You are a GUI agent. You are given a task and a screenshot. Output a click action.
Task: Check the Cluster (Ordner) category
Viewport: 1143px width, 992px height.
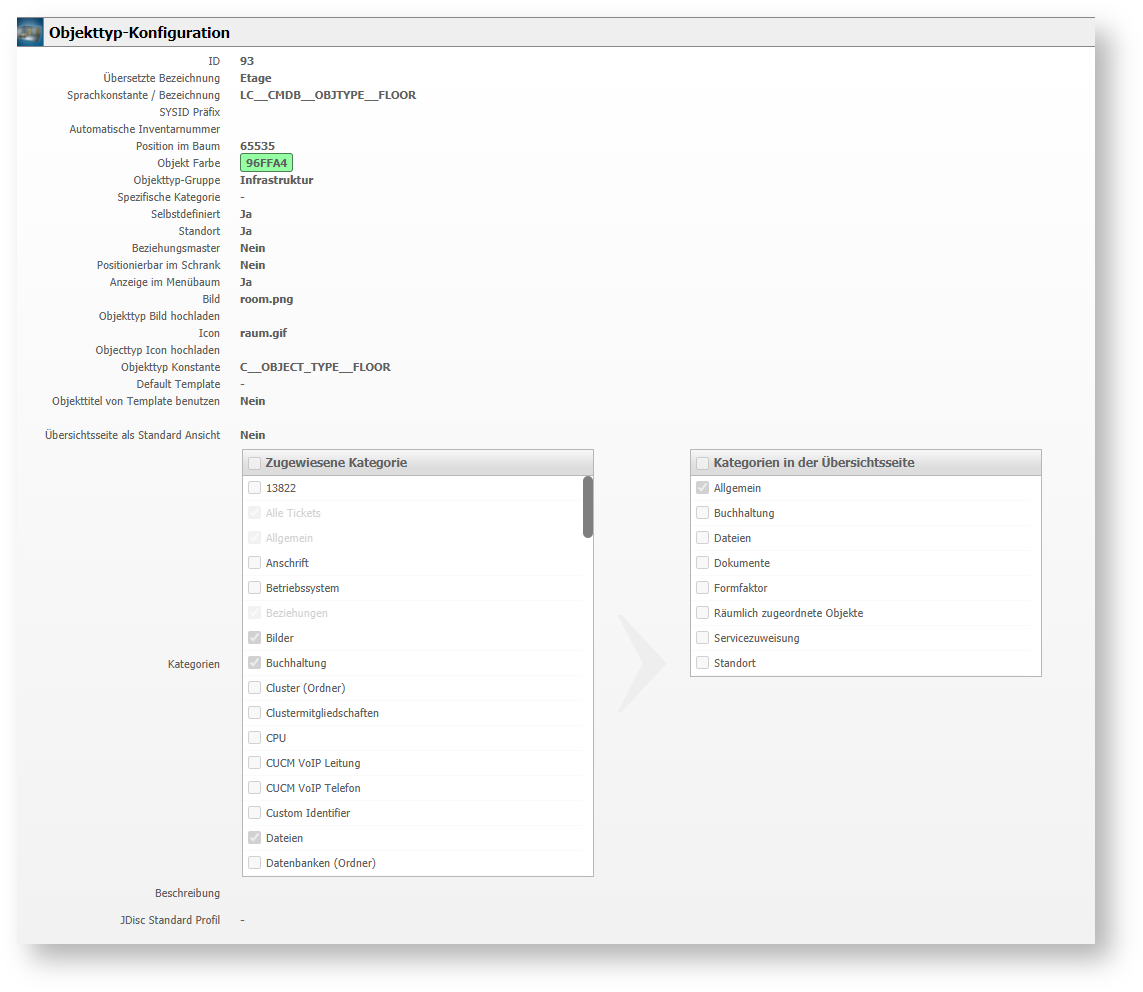tap(255, 688)
